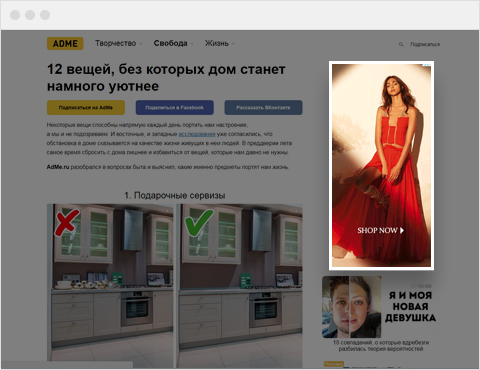Open the Жизнь menu
Viewport: 480px width, 370px height.
217,43
